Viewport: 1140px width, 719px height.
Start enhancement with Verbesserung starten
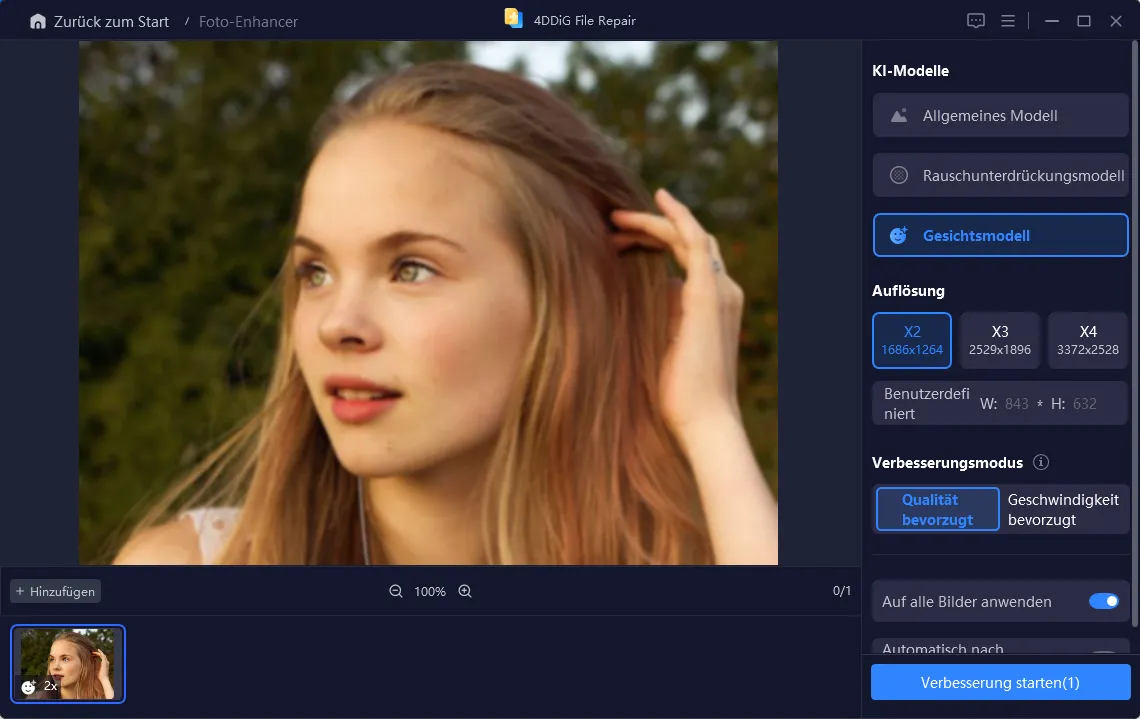coord(999,682)
